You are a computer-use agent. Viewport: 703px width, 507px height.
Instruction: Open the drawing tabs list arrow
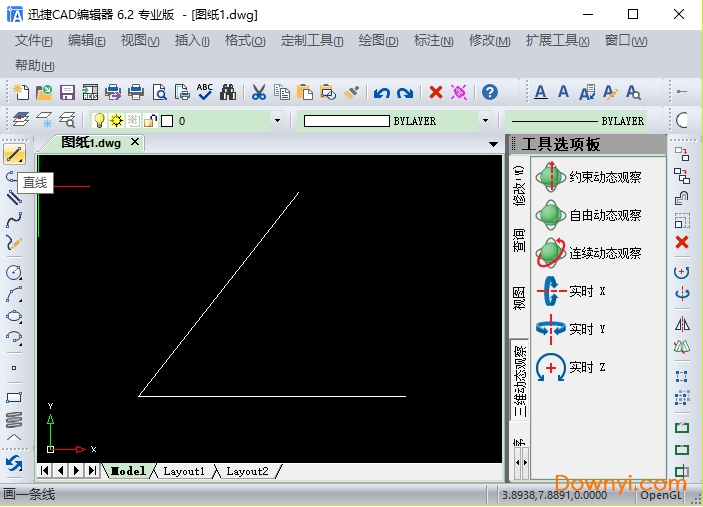493,144
